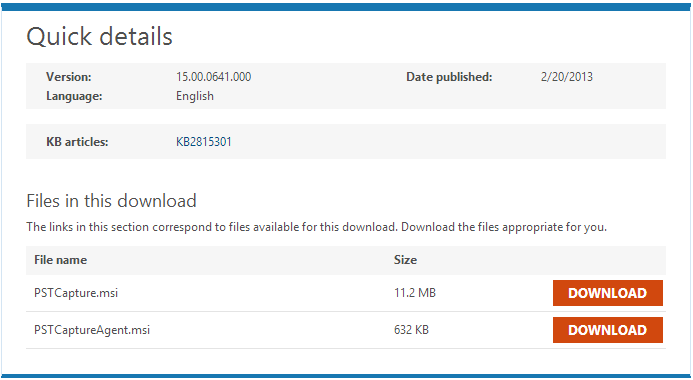Click the Quick details heading
This screenshot has height=380, width=693.
[x=99, y=36]
